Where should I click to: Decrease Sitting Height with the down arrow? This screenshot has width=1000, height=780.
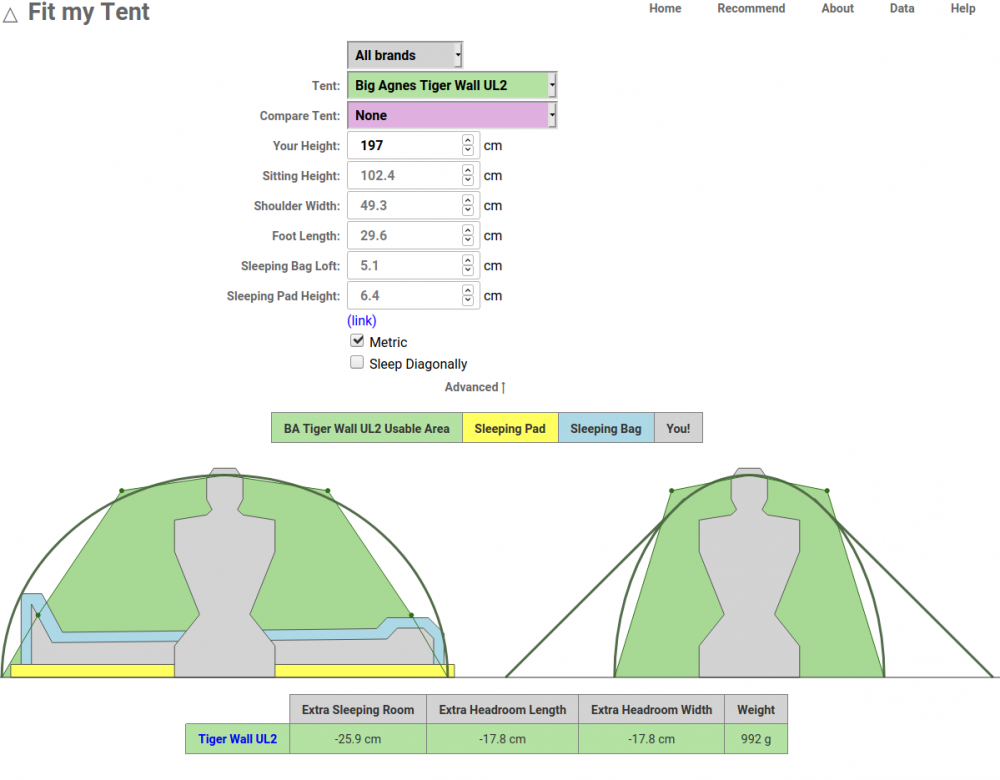point(467,181)
